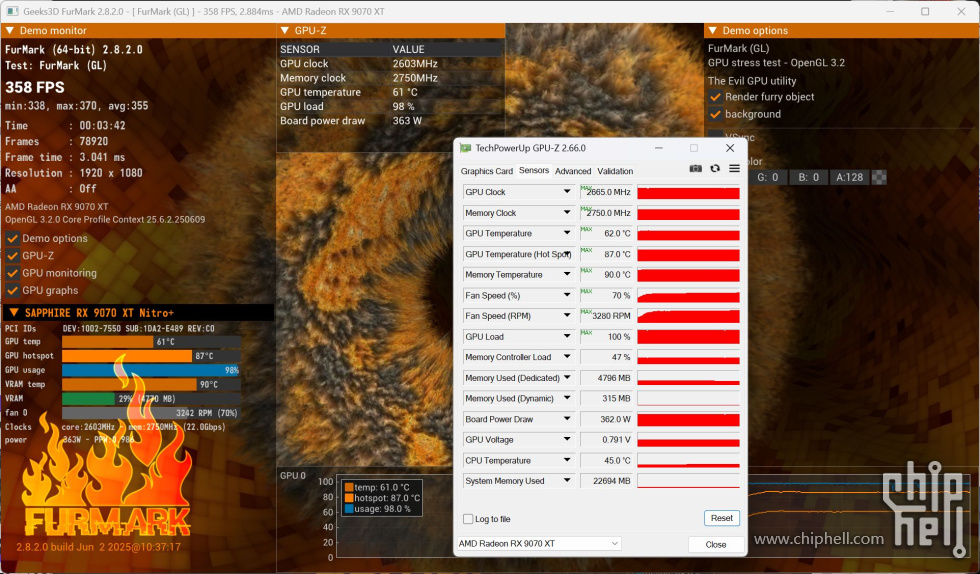Click the FurMark title bar app icon
This screenshot has width=980, height=574.
(x=11, y=11)
